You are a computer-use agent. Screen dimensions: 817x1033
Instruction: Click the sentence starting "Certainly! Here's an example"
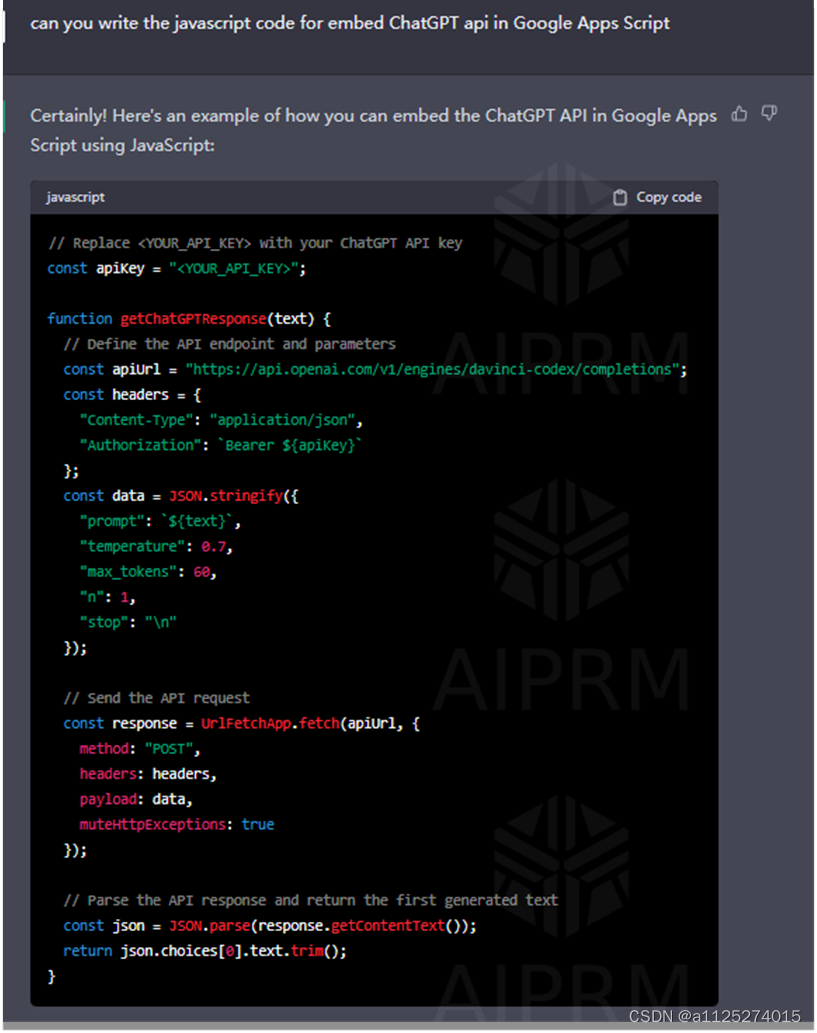click(374, 130)
